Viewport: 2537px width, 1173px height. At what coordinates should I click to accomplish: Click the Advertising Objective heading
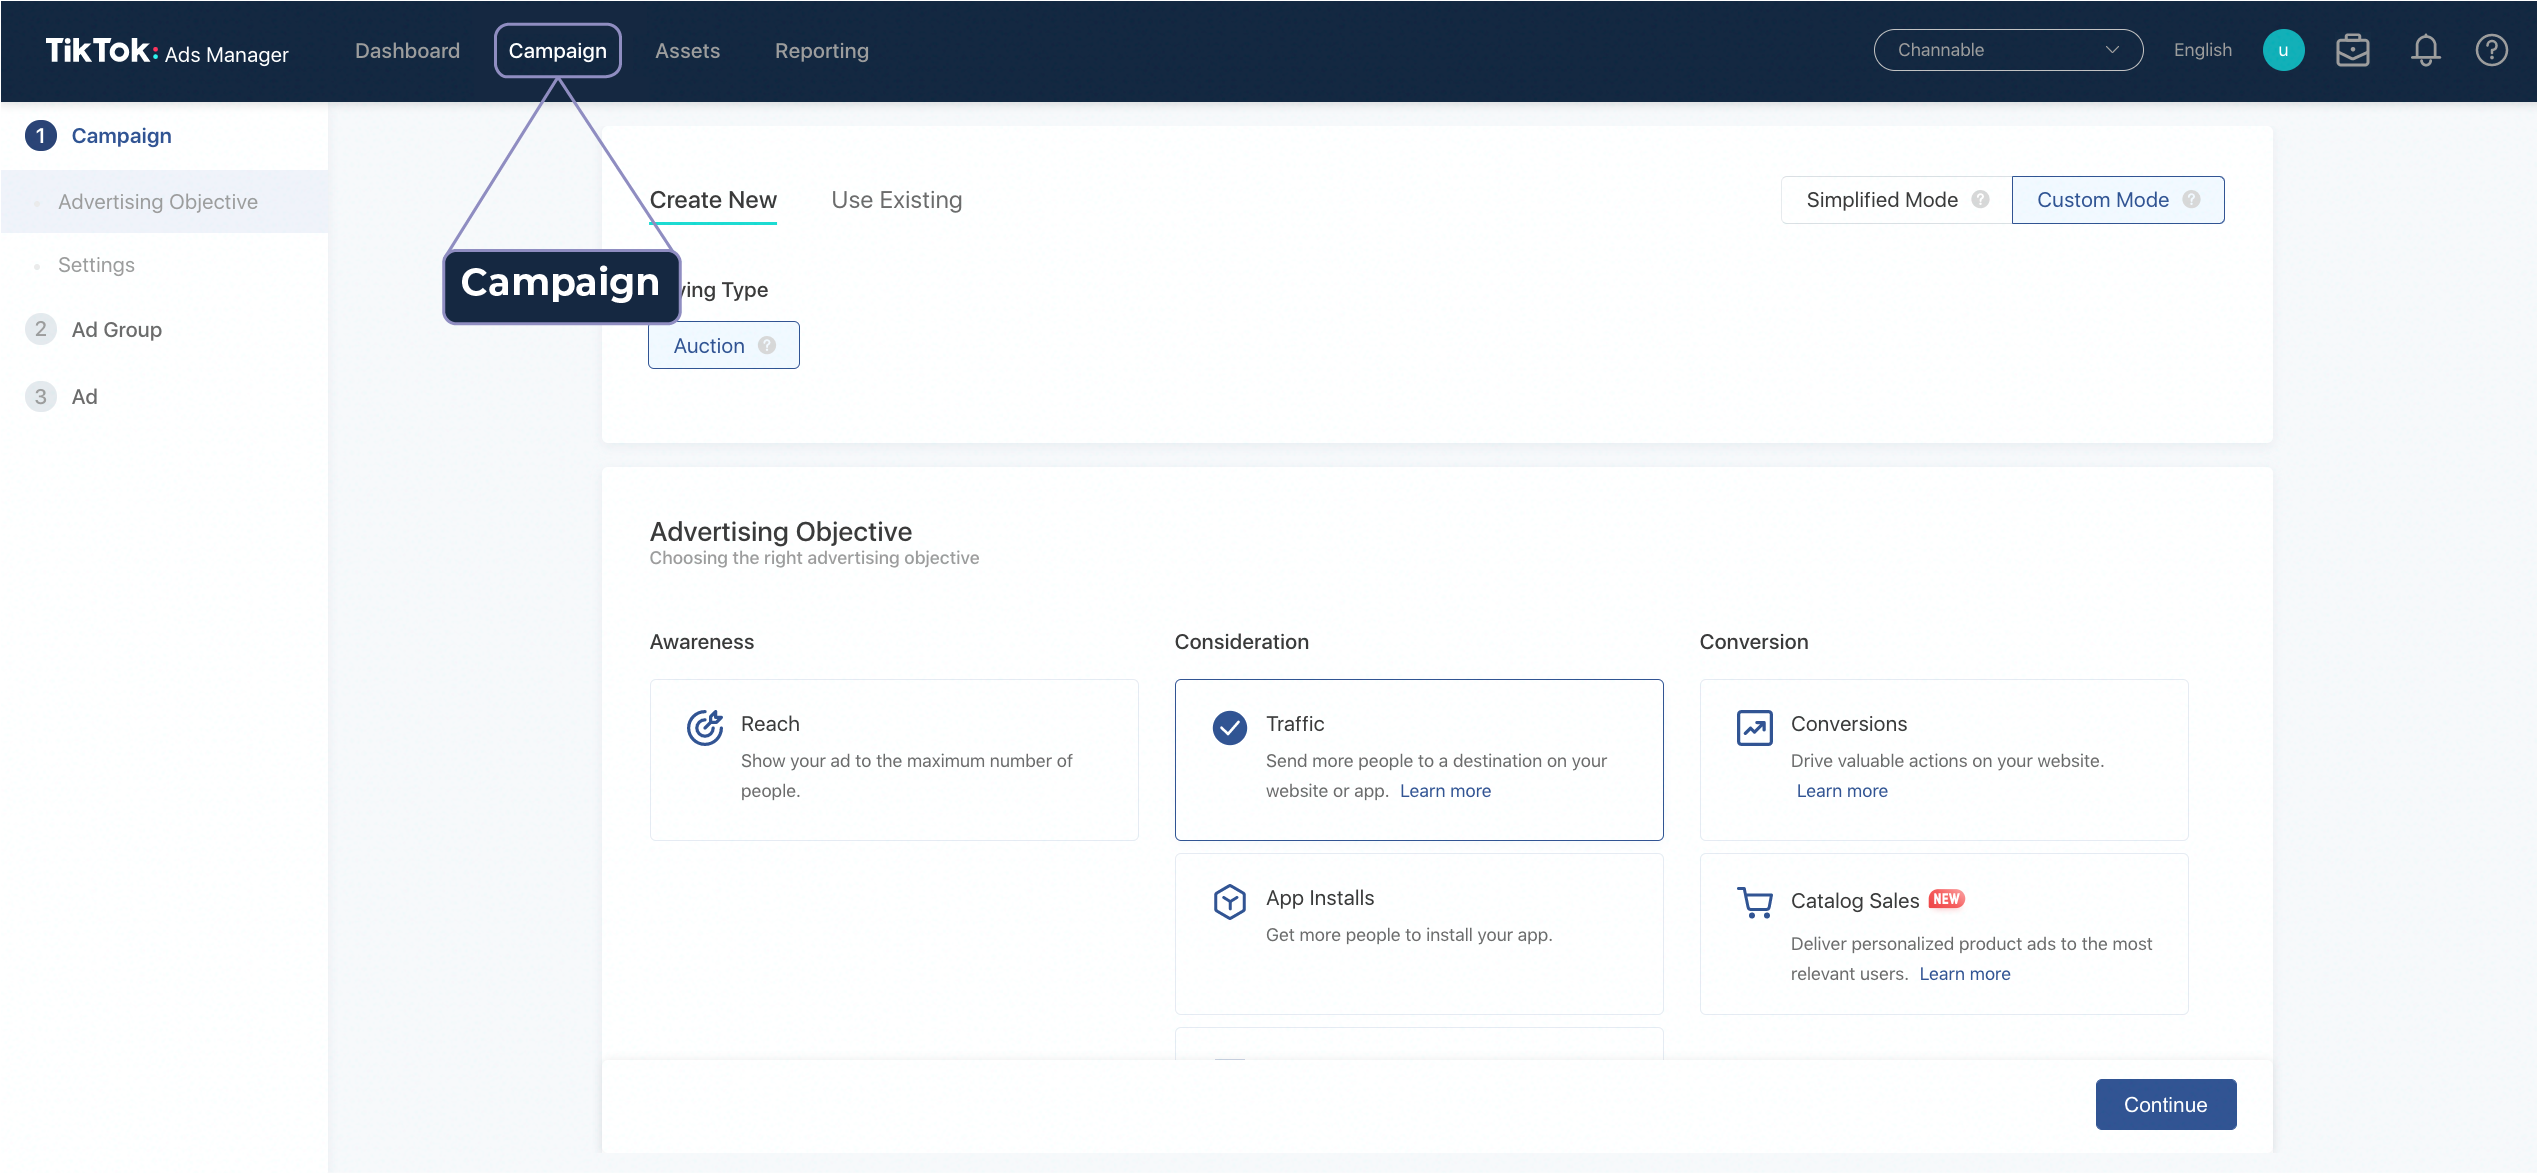[781, 531]
